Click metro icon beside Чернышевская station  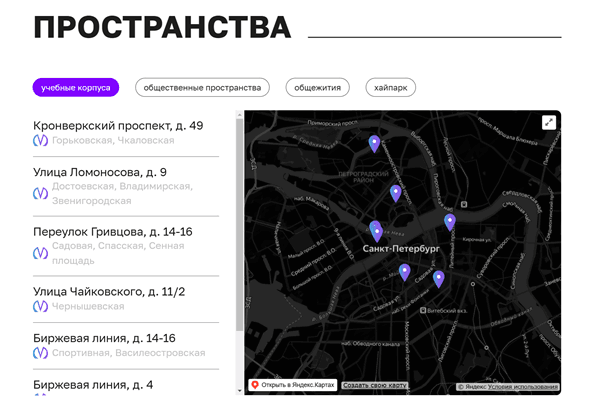click(41, 307)
